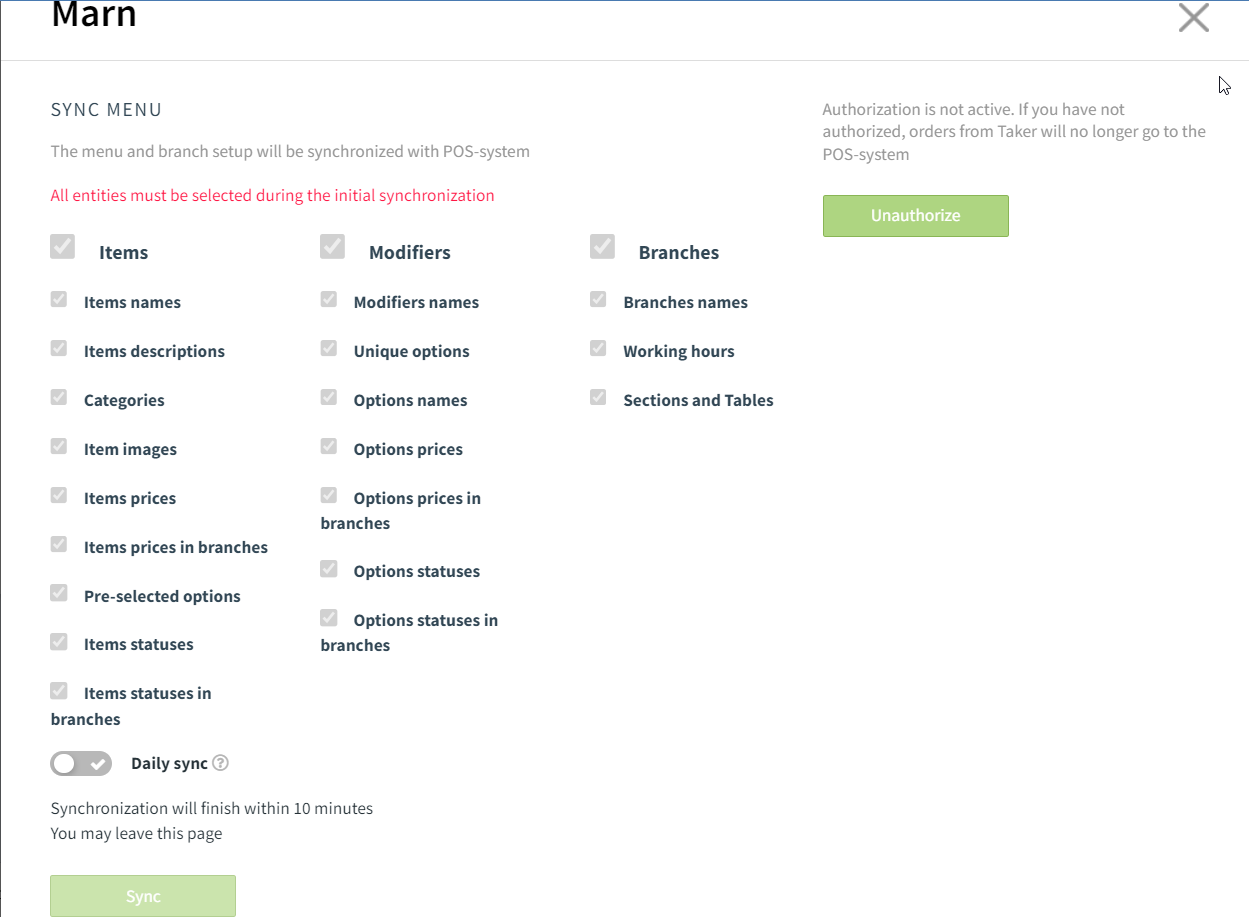The image size is (1249, 917).
Task: Check the Items names checkbox
Action: [x=59, y=299]
